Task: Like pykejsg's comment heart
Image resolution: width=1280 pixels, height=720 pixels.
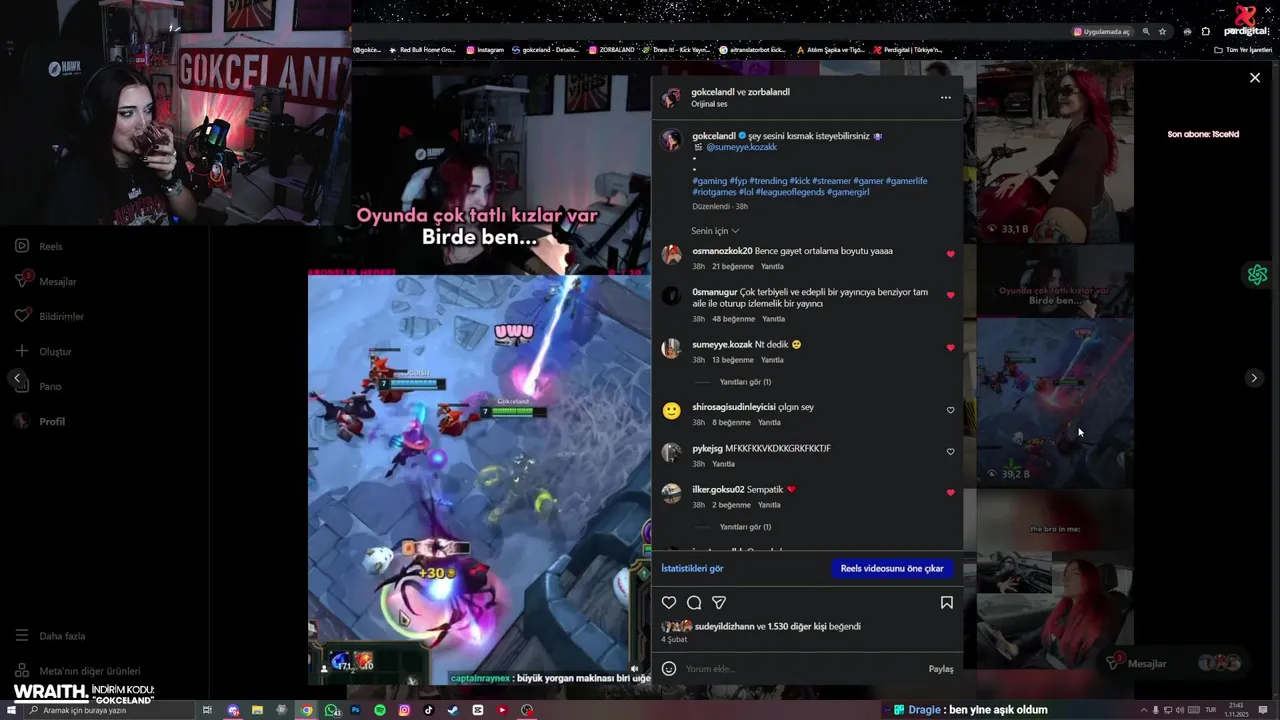Action: point(950,451)
